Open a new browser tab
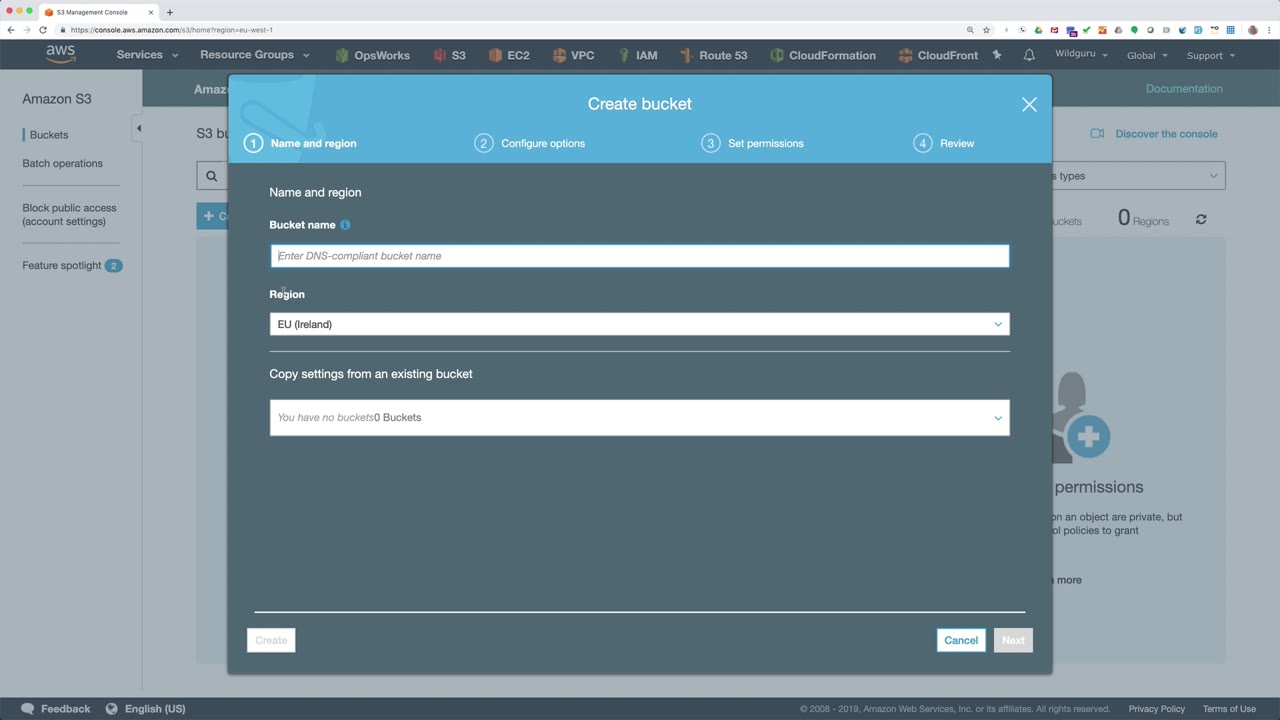This screenshot has height=720, width=1280. [x=169, y=12]
